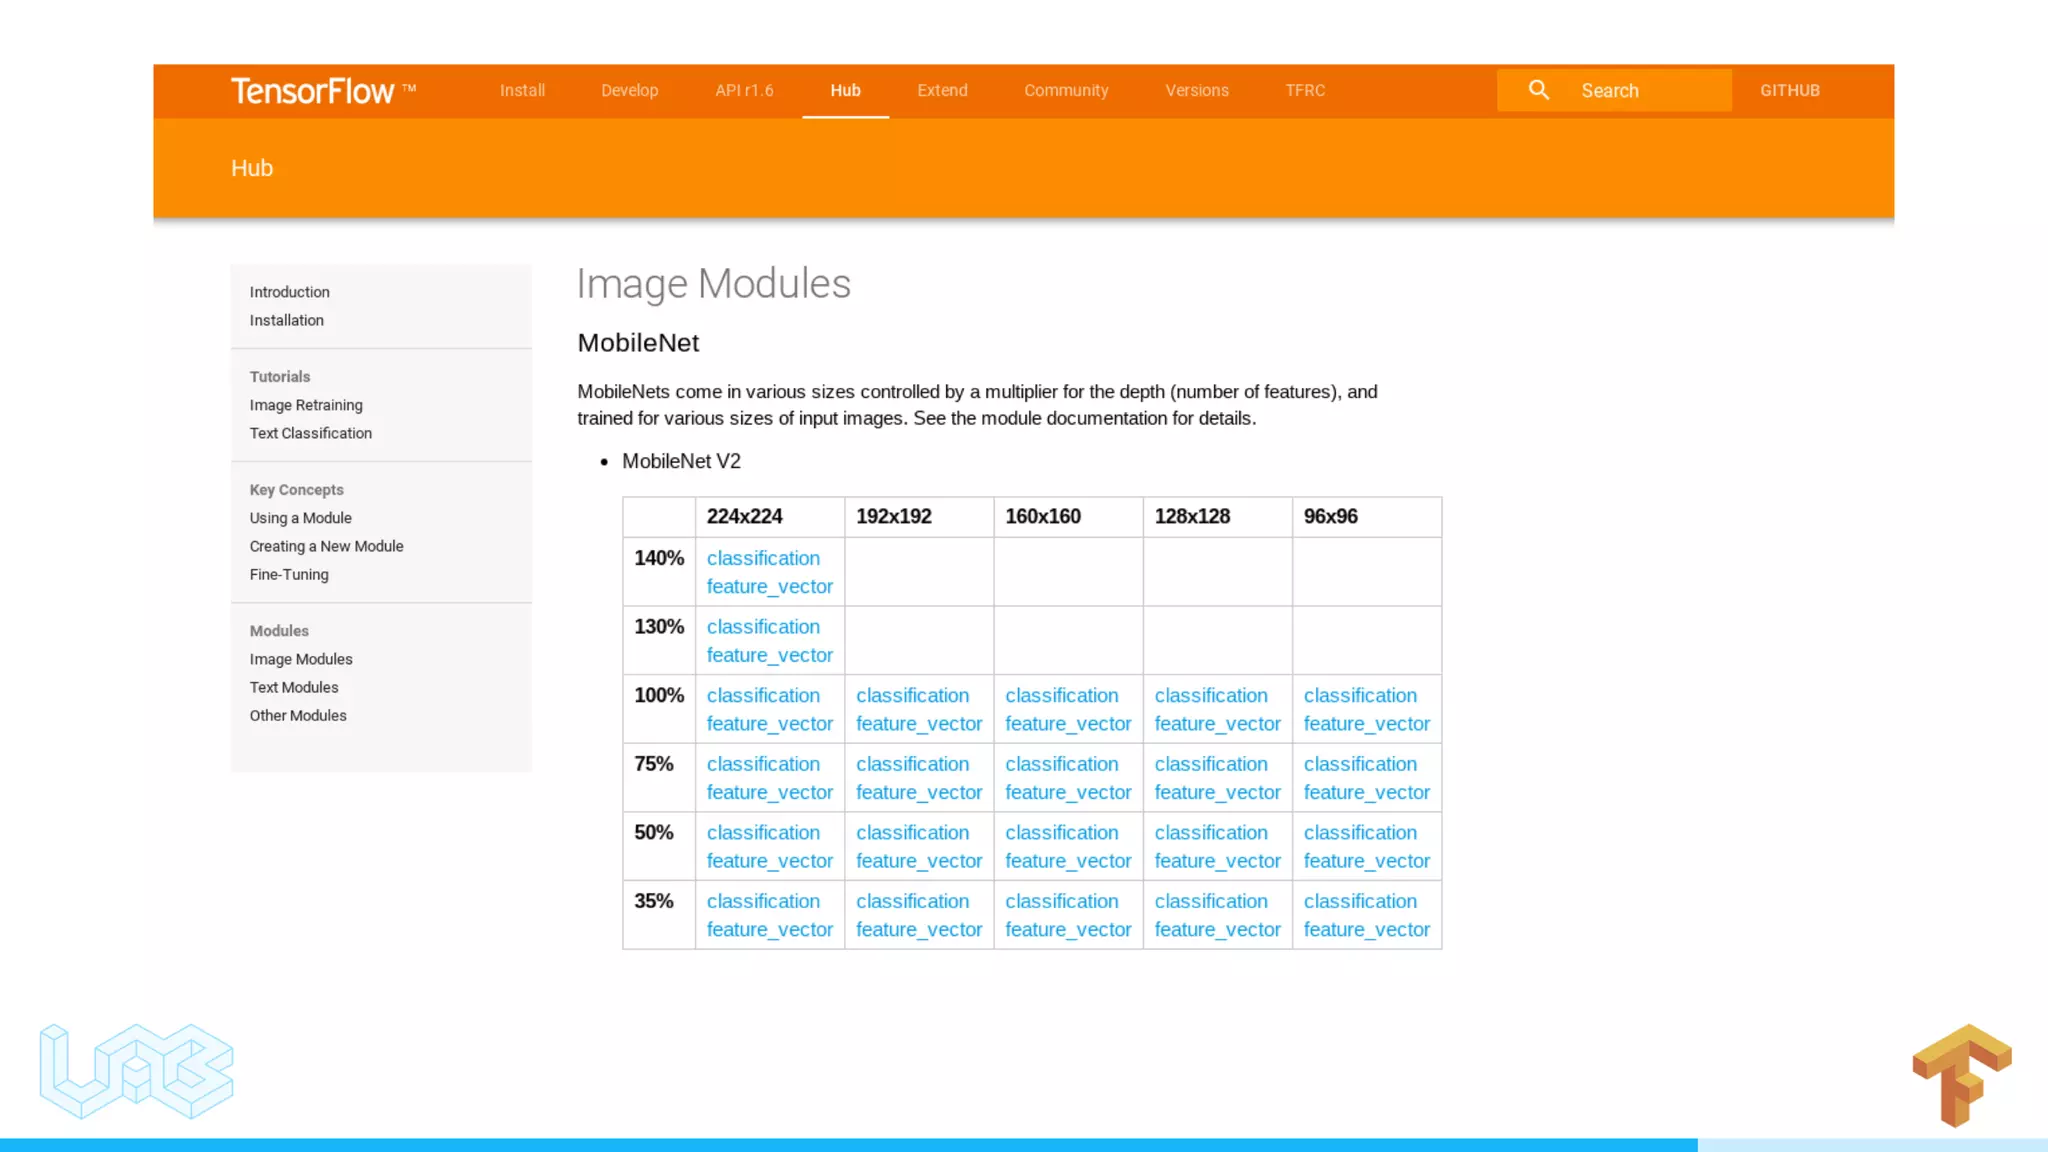Open 50% 96x96 classification link
This screenshot has width=2048, height=1152.
pyautogui.click(x=1360, y=833)
